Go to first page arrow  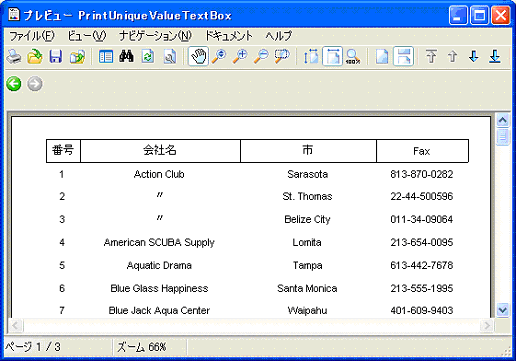[431, 56]
